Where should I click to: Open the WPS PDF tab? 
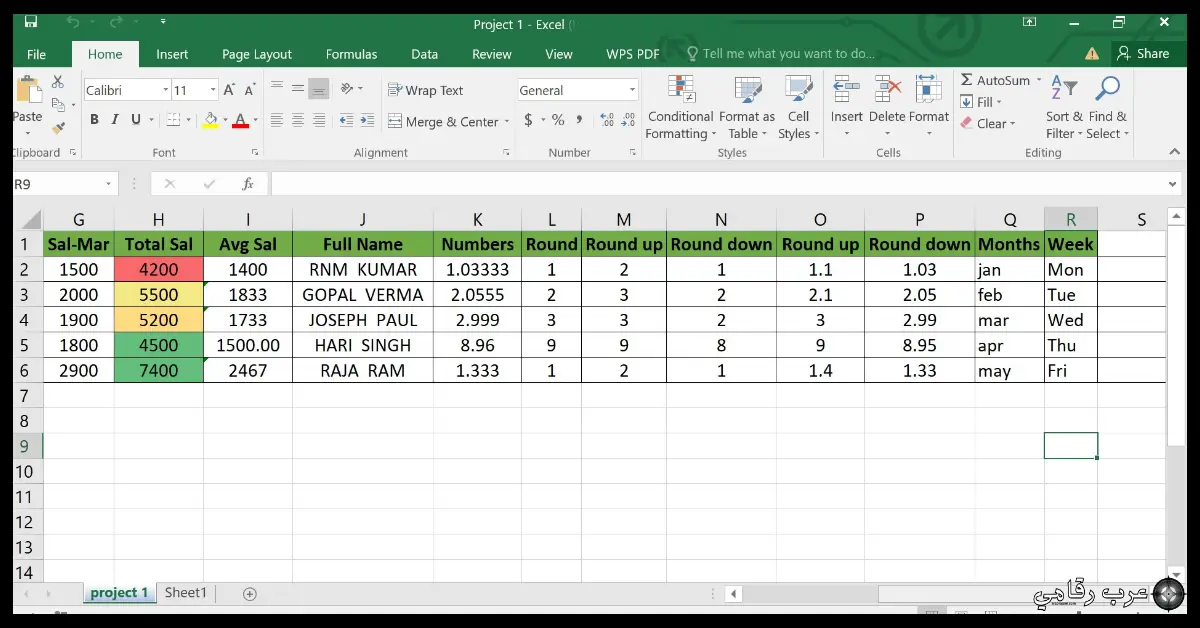[633, 54]
